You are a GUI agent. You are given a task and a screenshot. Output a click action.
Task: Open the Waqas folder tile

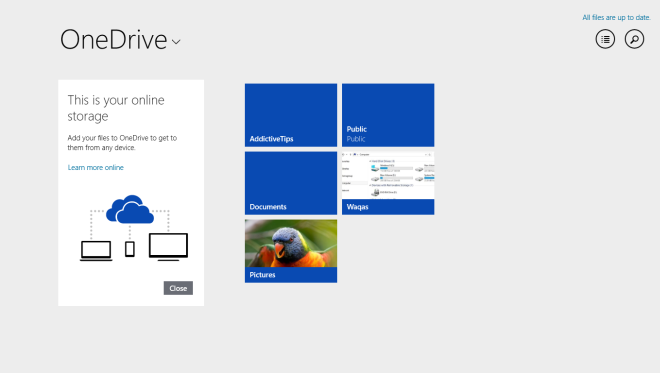[388, 183]
